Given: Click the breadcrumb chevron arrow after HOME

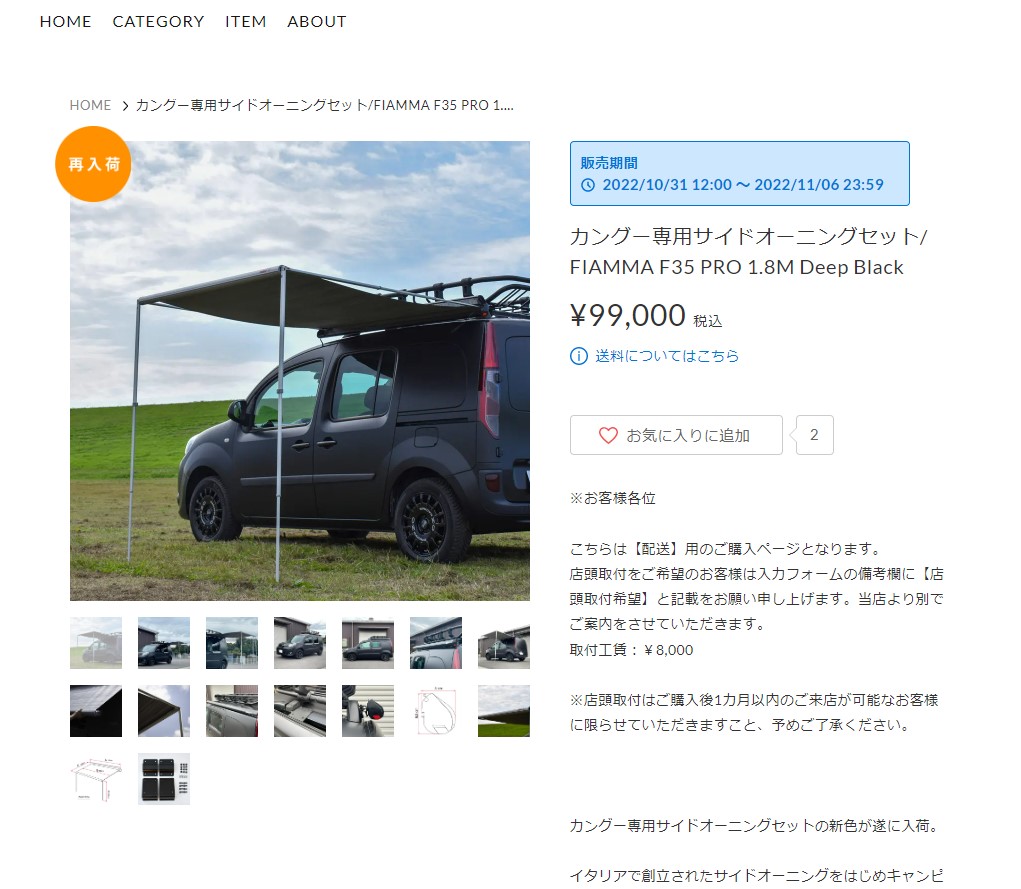Looking at the screenshot, I should coord(125,106).
